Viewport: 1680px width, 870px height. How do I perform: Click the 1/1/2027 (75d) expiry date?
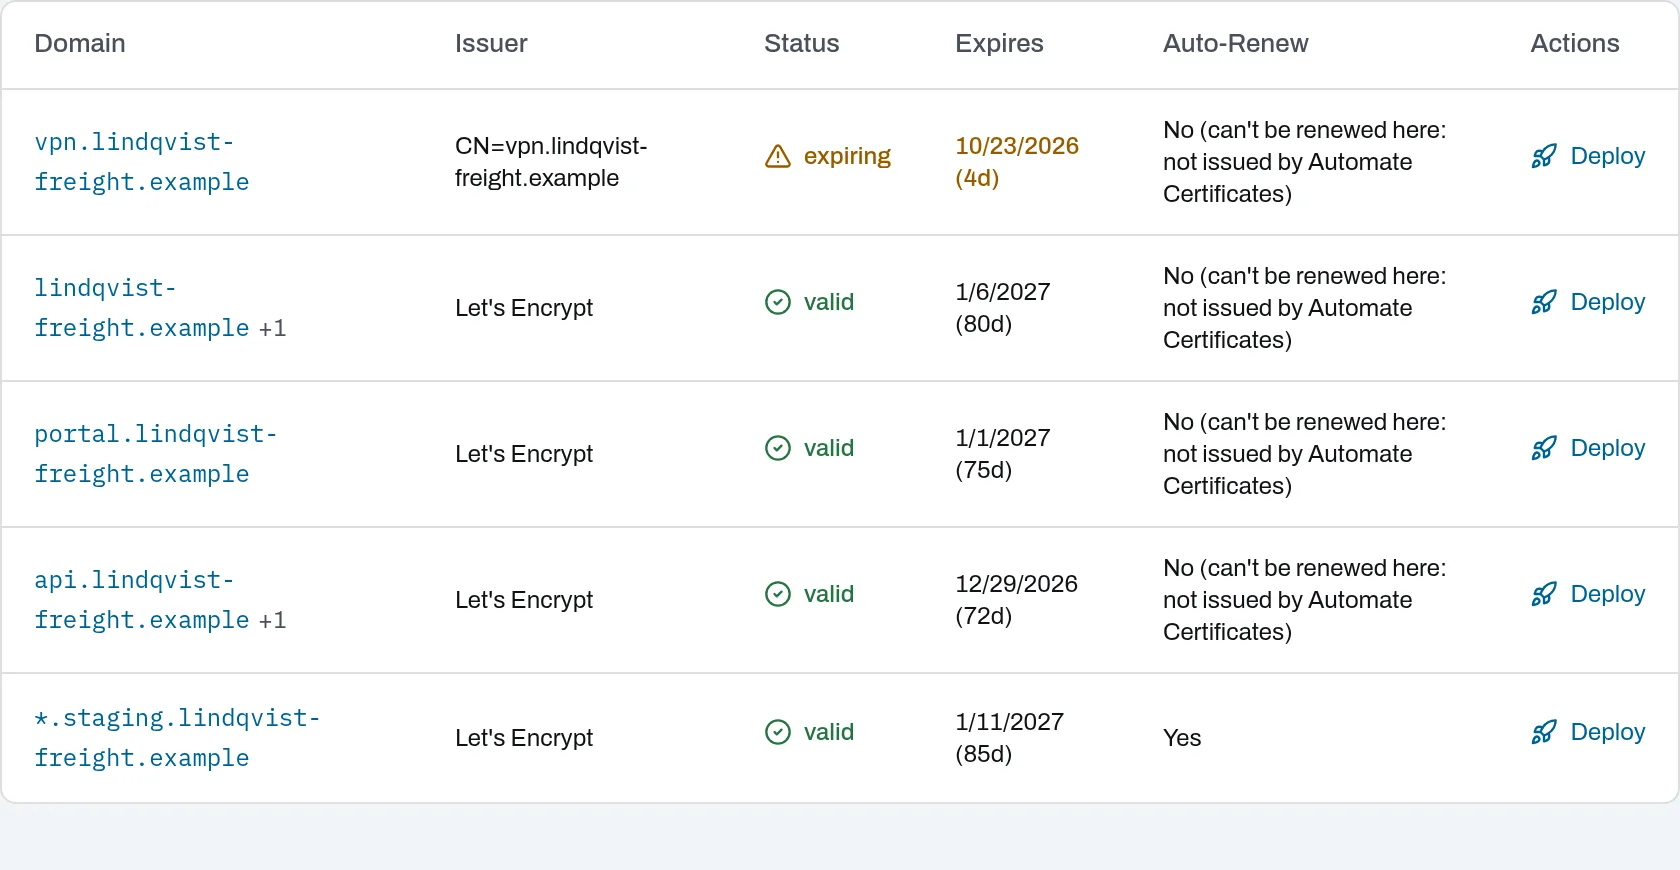point(1003,454)
